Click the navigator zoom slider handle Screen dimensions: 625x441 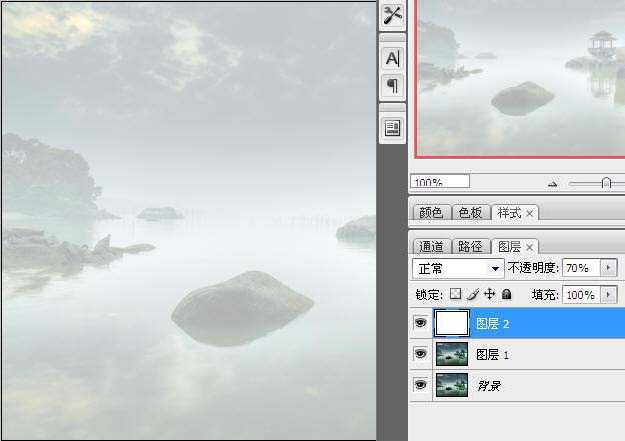tap(606, 183)
